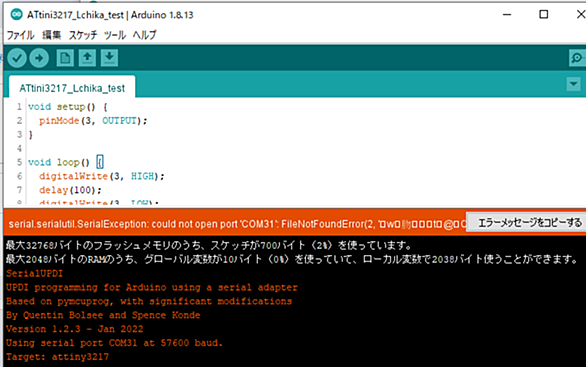Click the SerialException error message text
The image size is (586, 367).
[x=237, y=224]
